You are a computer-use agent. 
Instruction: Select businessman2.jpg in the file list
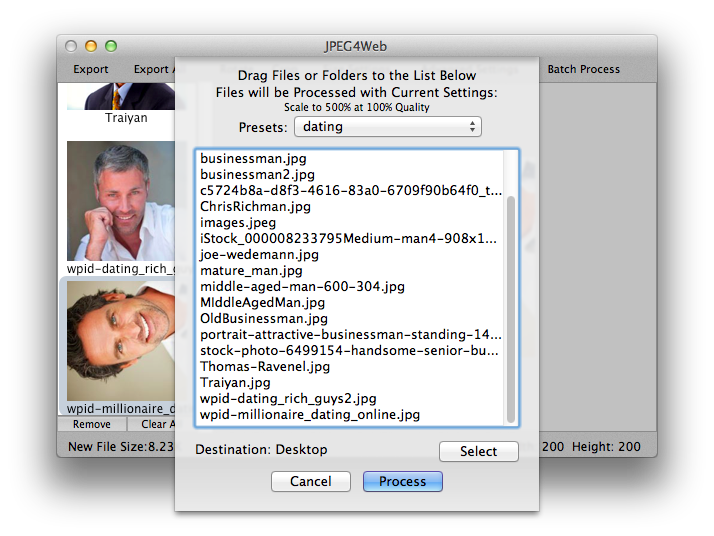pyautogui.click(x=351, y=174)
